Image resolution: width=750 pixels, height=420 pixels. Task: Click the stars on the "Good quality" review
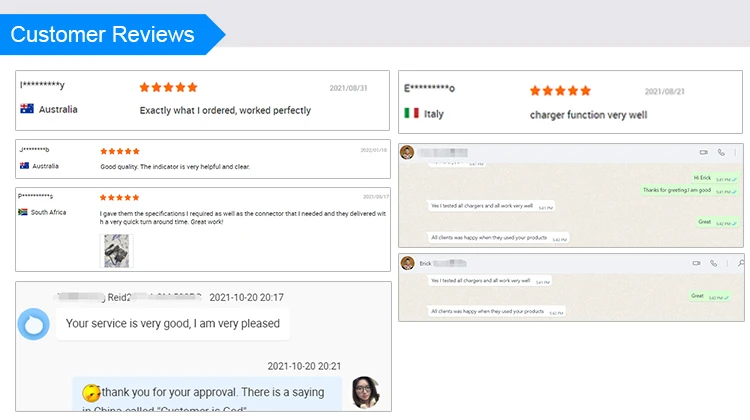120,151
